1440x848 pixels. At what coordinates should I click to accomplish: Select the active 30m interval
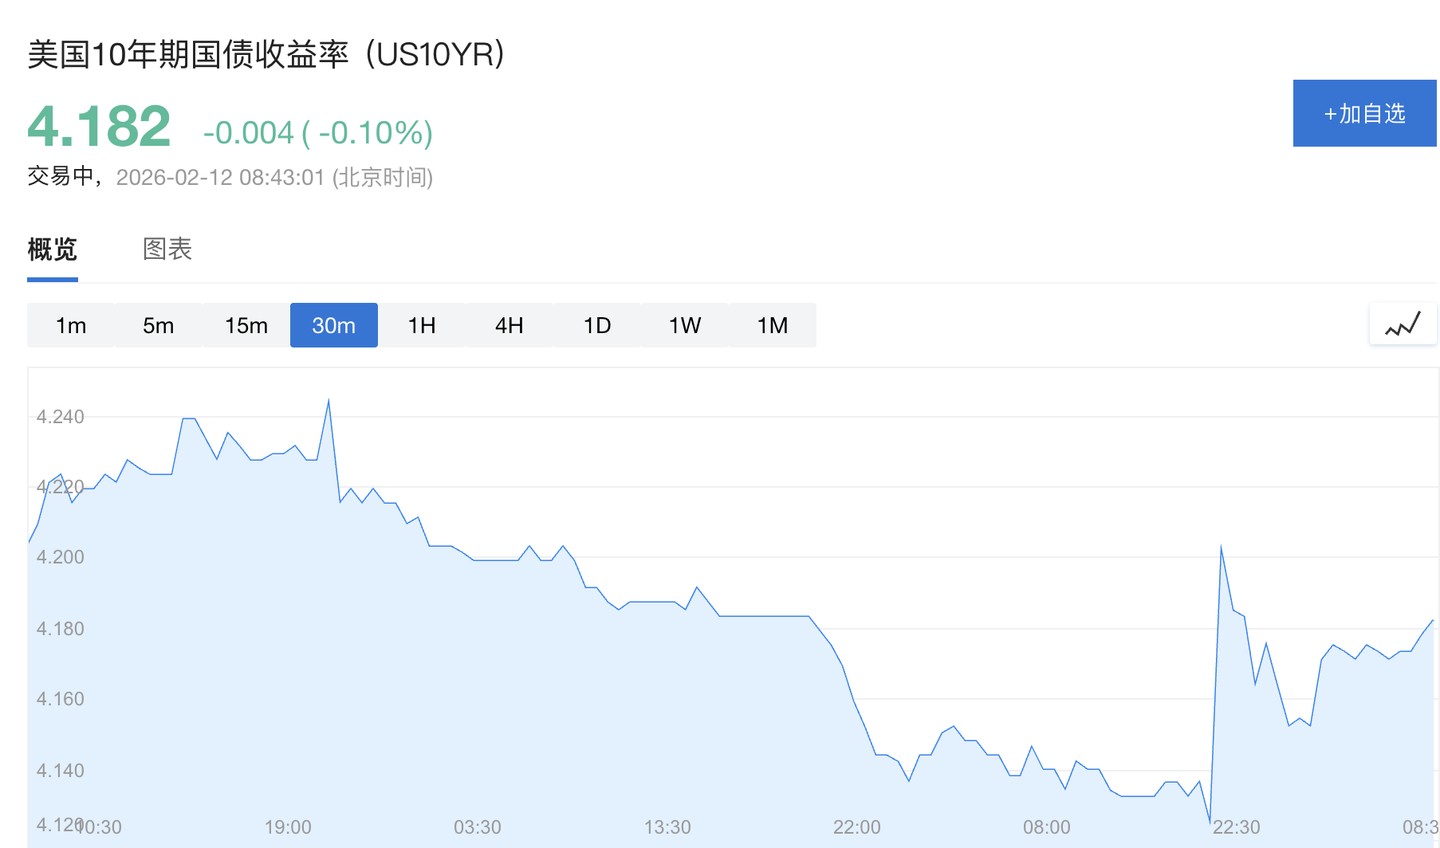pyautogui.click(x=334, y=325)
